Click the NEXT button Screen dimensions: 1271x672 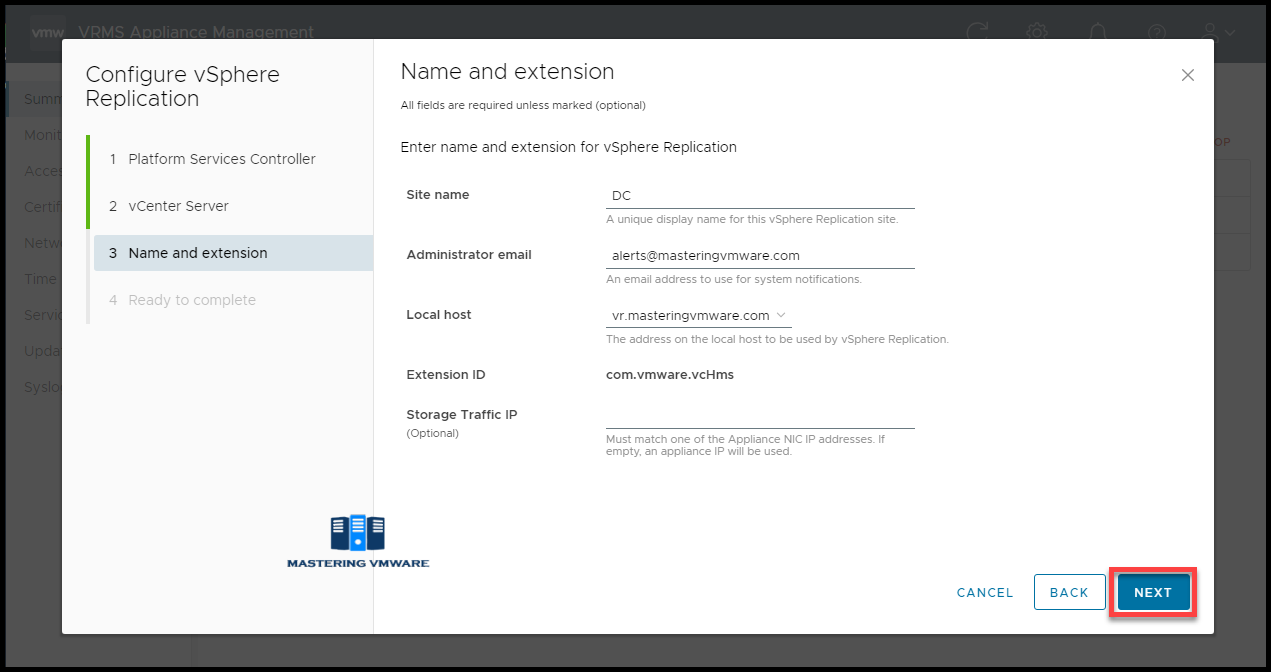click(1153, 592)
